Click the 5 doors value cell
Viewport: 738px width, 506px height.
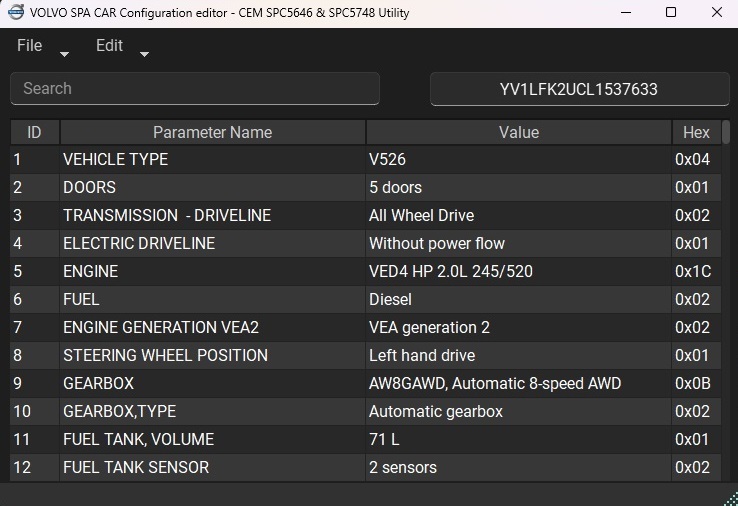[x=519, y=187]
